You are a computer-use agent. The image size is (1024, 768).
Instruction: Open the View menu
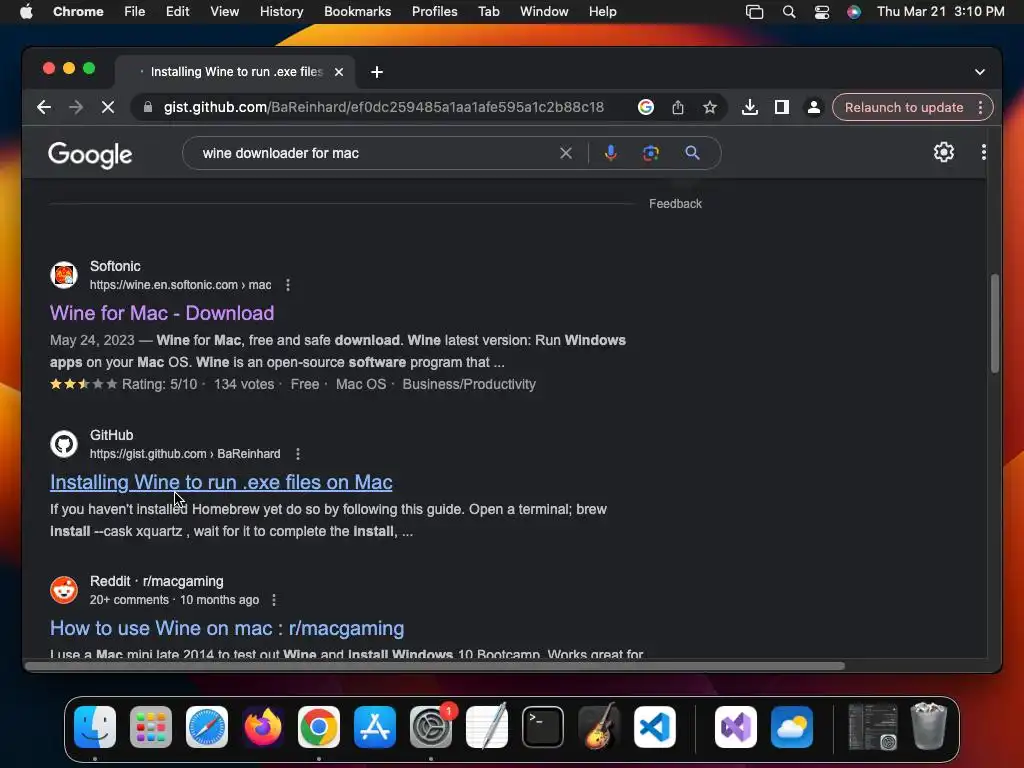225,12
